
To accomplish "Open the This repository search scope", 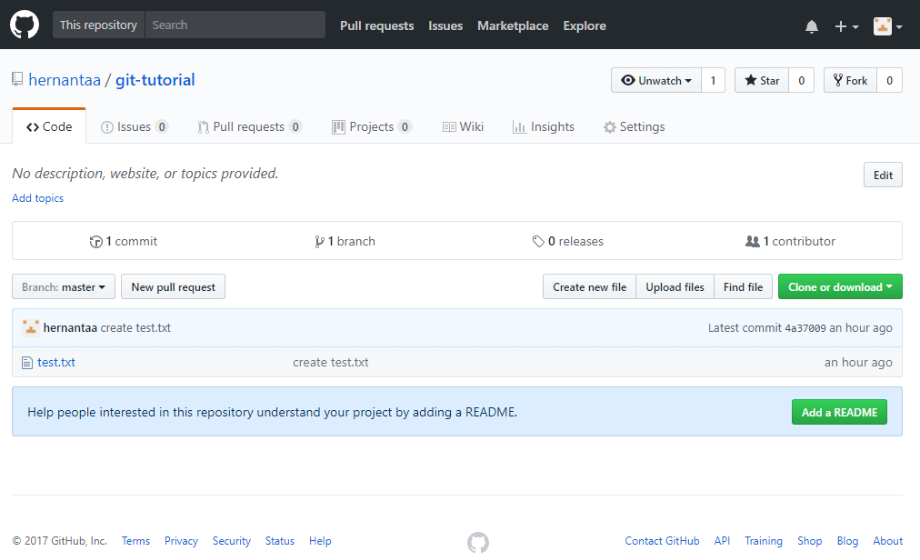I will 99,25.
